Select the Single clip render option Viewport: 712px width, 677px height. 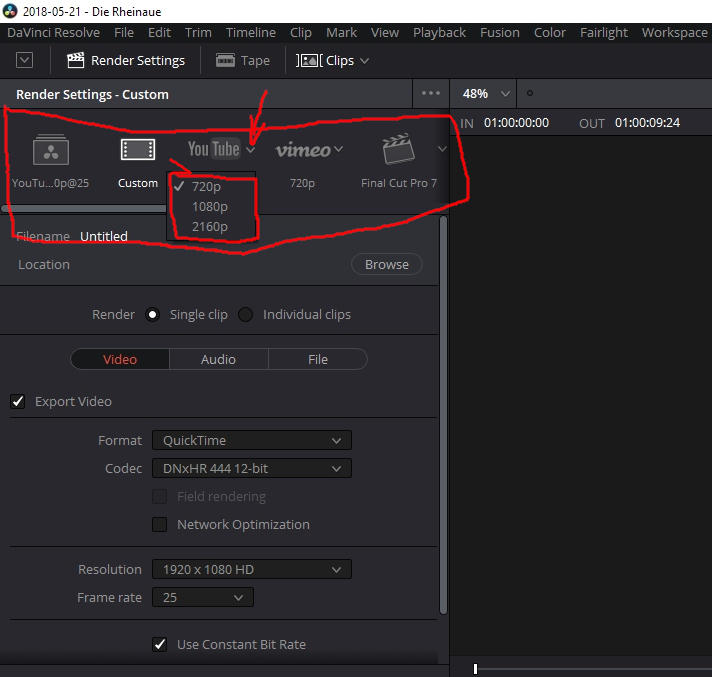pos(152,315)
